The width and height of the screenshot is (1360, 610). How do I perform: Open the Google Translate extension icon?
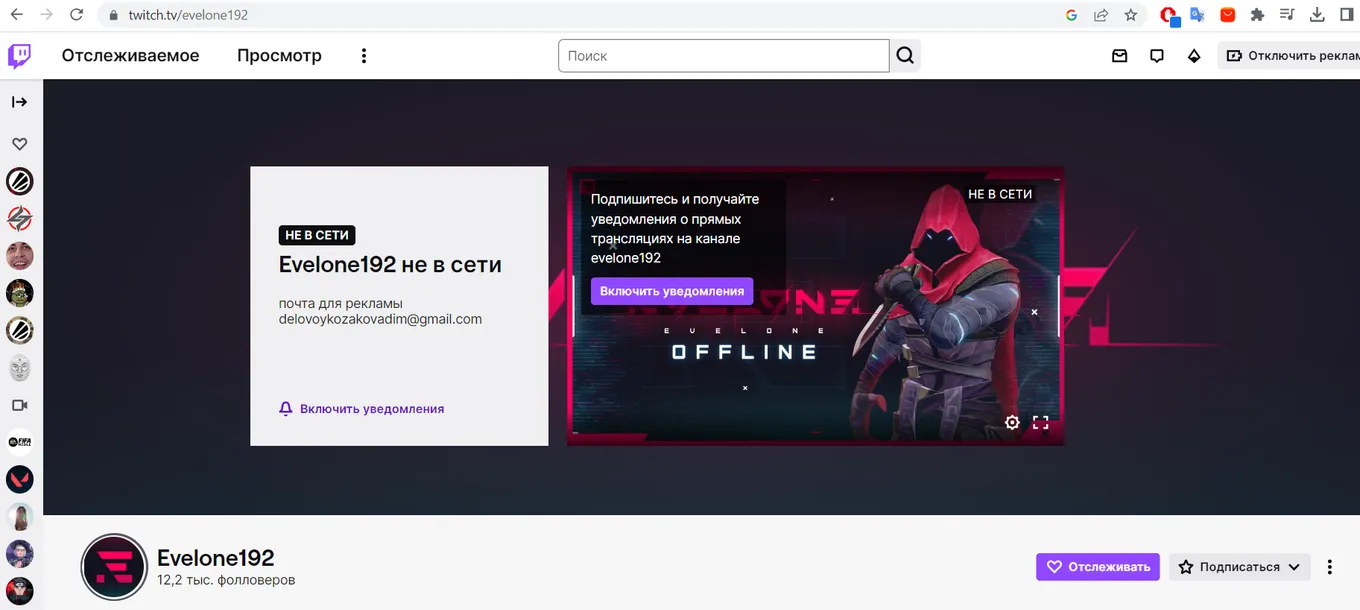1197,15
